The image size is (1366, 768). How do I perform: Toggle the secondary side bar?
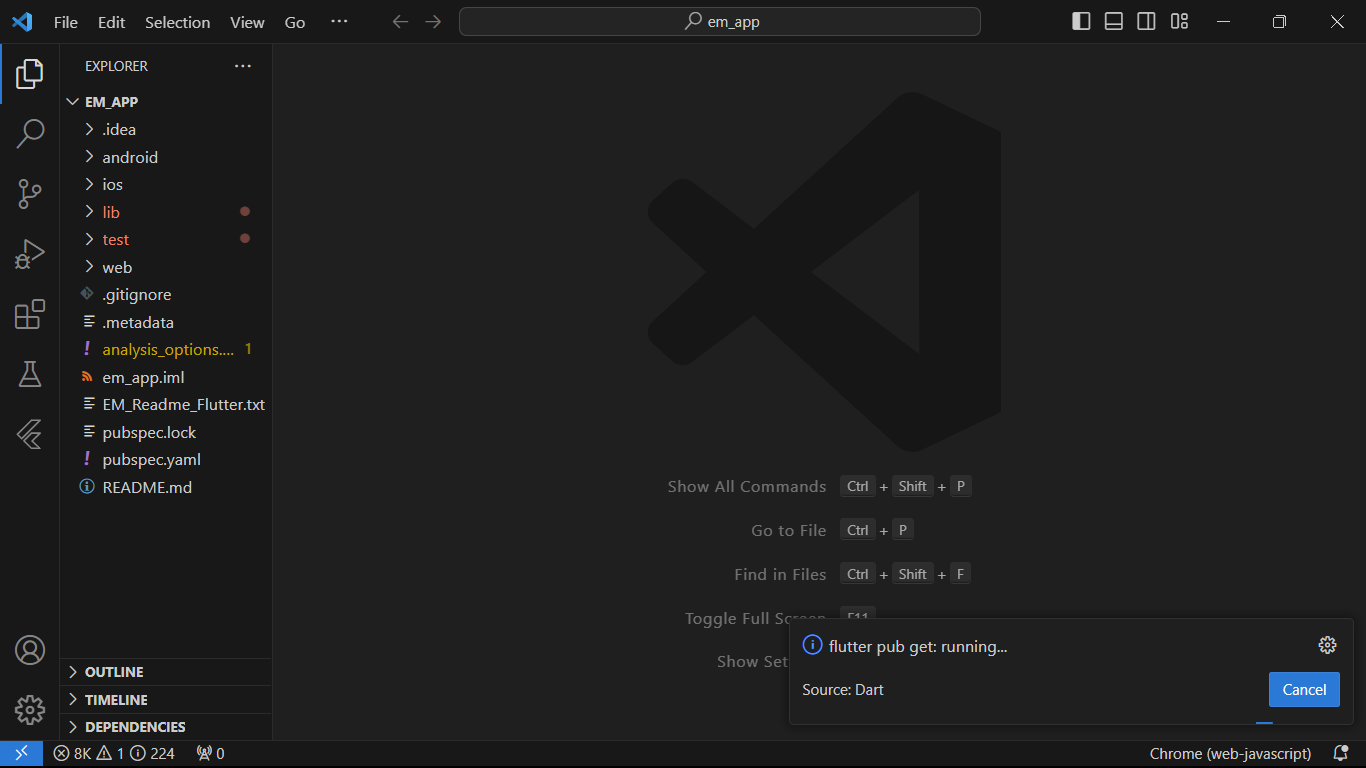click(1147, 22)
